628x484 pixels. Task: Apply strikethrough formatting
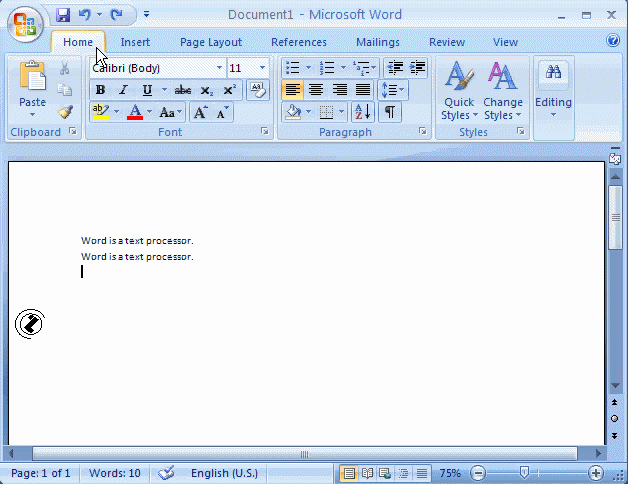coord(183,90)
